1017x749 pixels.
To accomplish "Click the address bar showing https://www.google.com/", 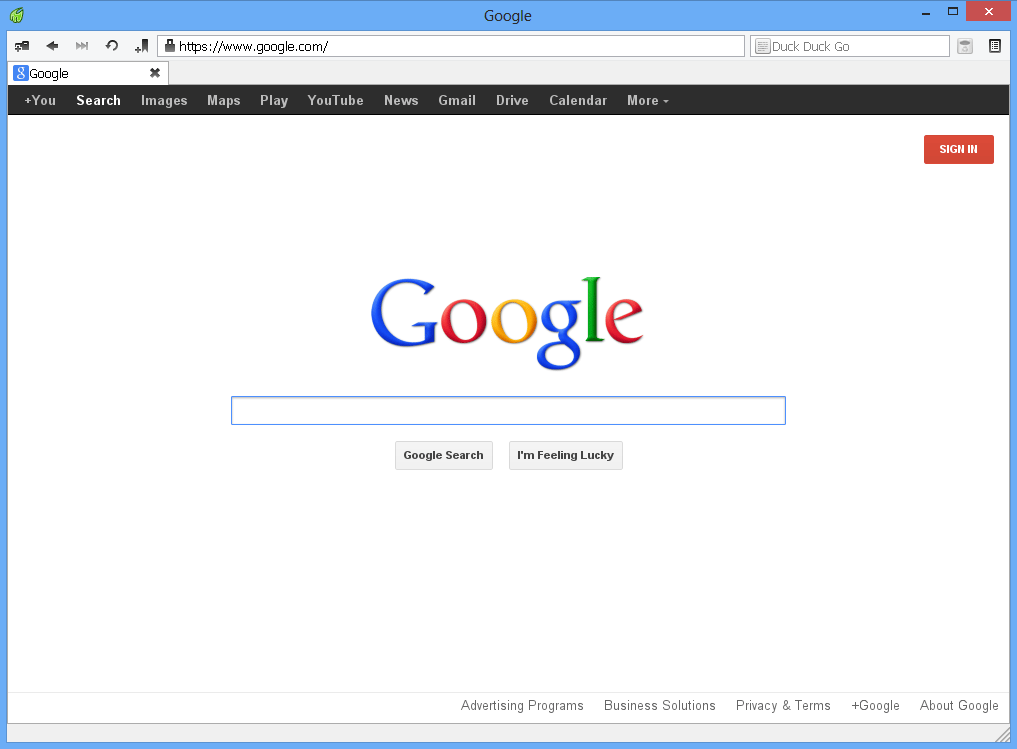I will 451,46.
